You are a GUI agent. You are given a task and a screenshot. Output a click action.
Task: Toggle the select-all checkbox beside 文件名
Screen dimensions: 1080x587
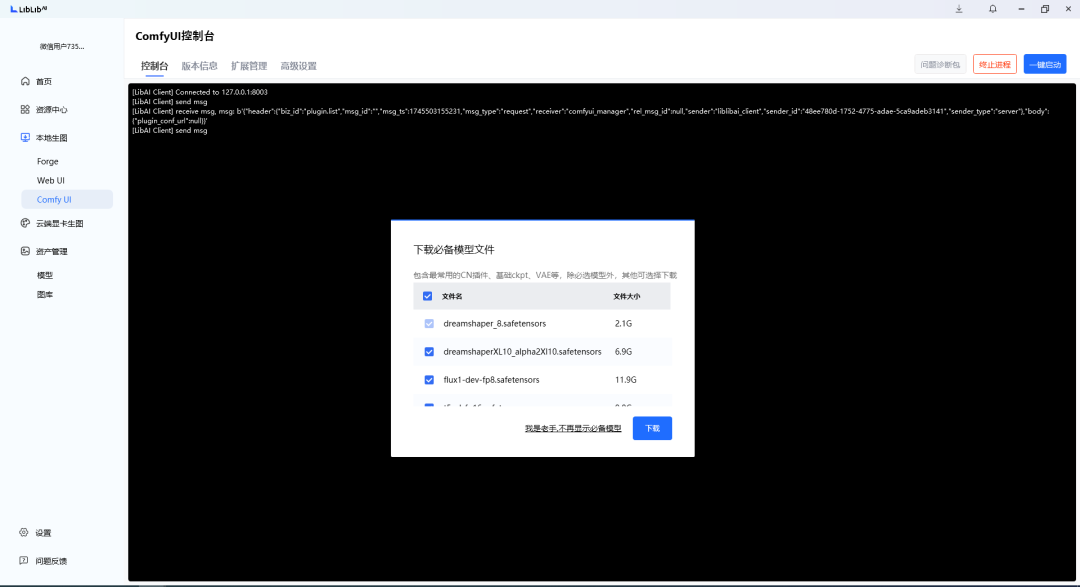(x=427, y=296)
